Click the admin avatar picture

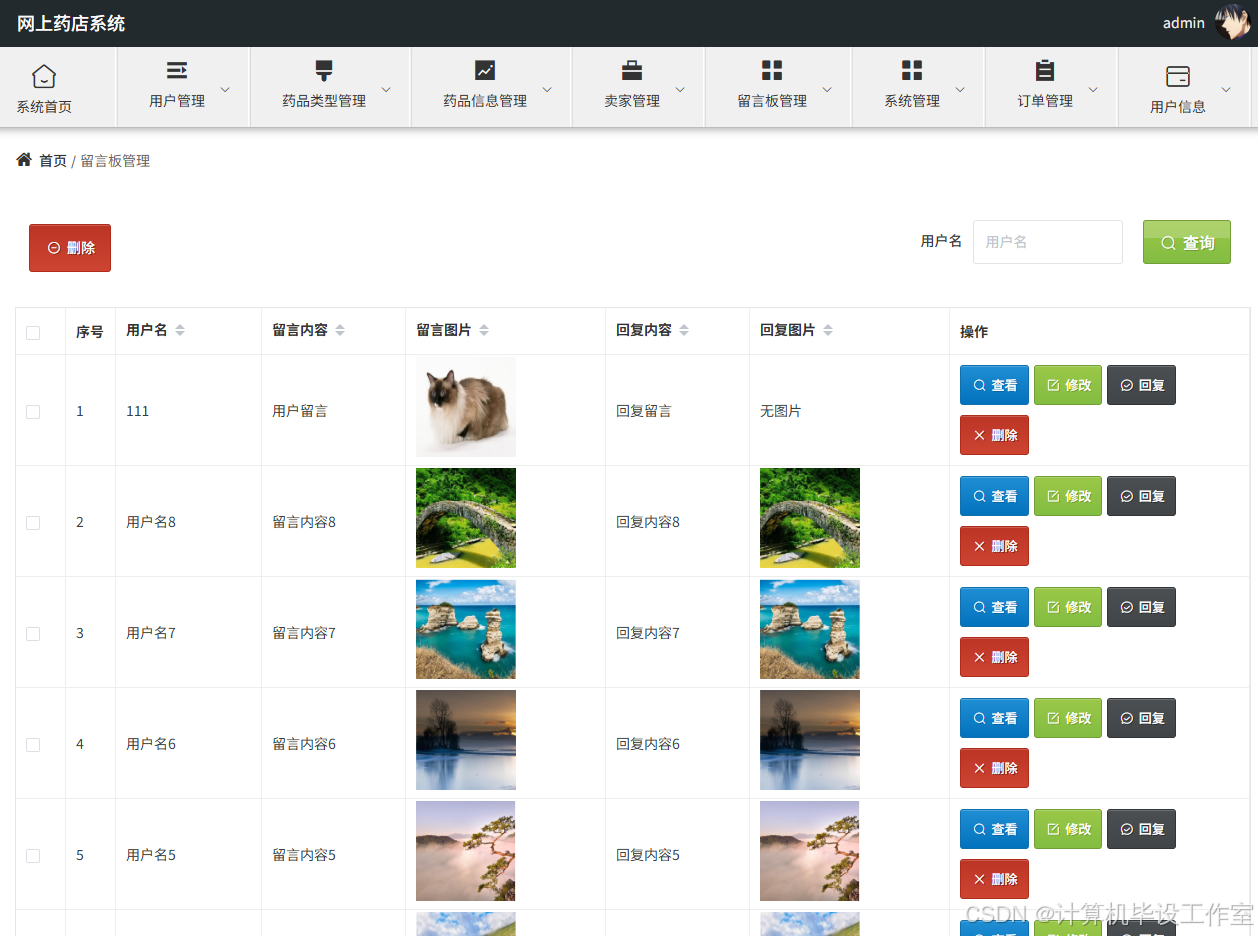pos(1232,22)
